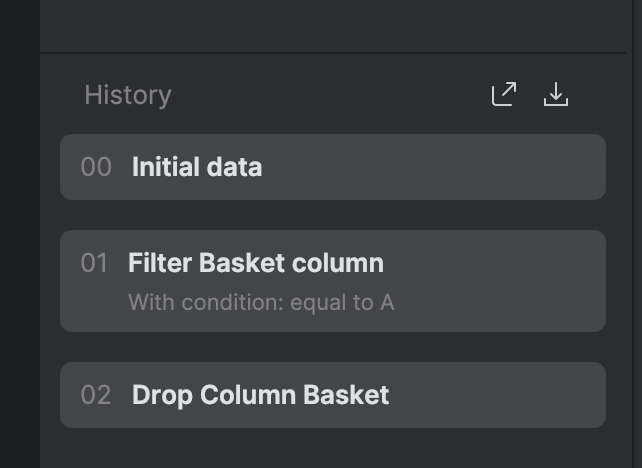Click the 'Filter Basket column' title text
This screenshot has width=642, height=468.
(x=256, y=264)
